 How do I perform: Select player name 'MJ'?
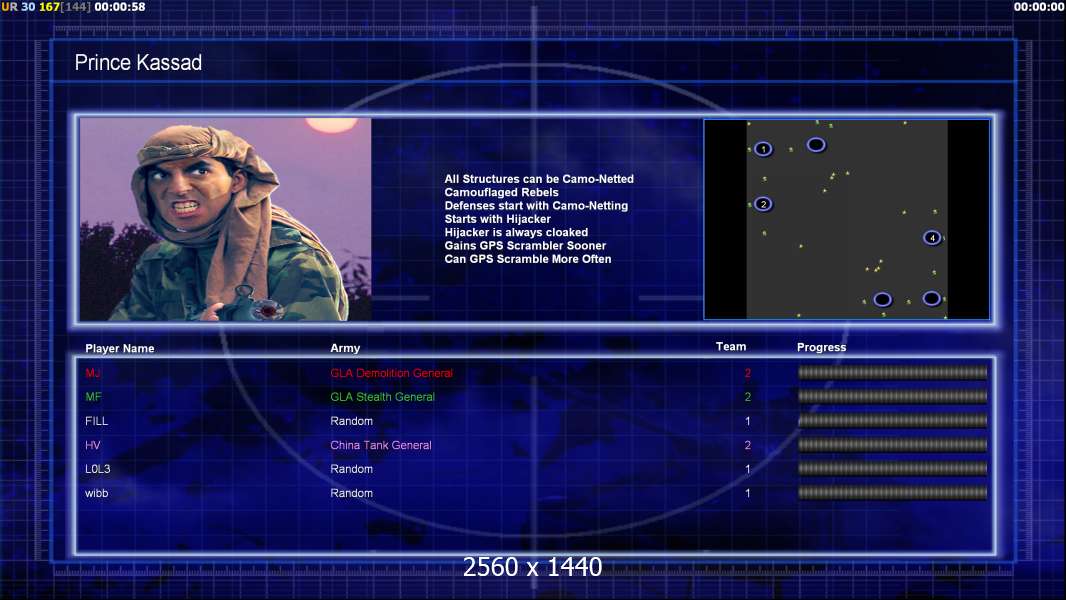pos(93,373)
